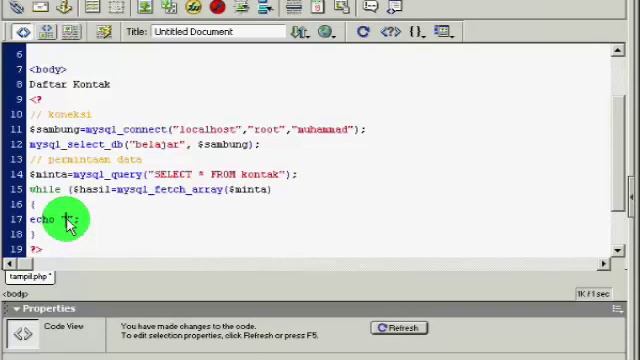
Task: Click the code editor scroll down arrow
Action: pyautogui.click(x=618, y=250)
